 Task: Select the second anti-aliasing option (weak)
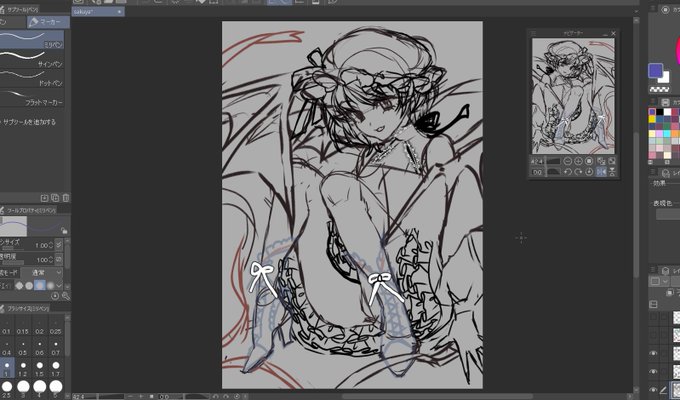click(29, 285)
